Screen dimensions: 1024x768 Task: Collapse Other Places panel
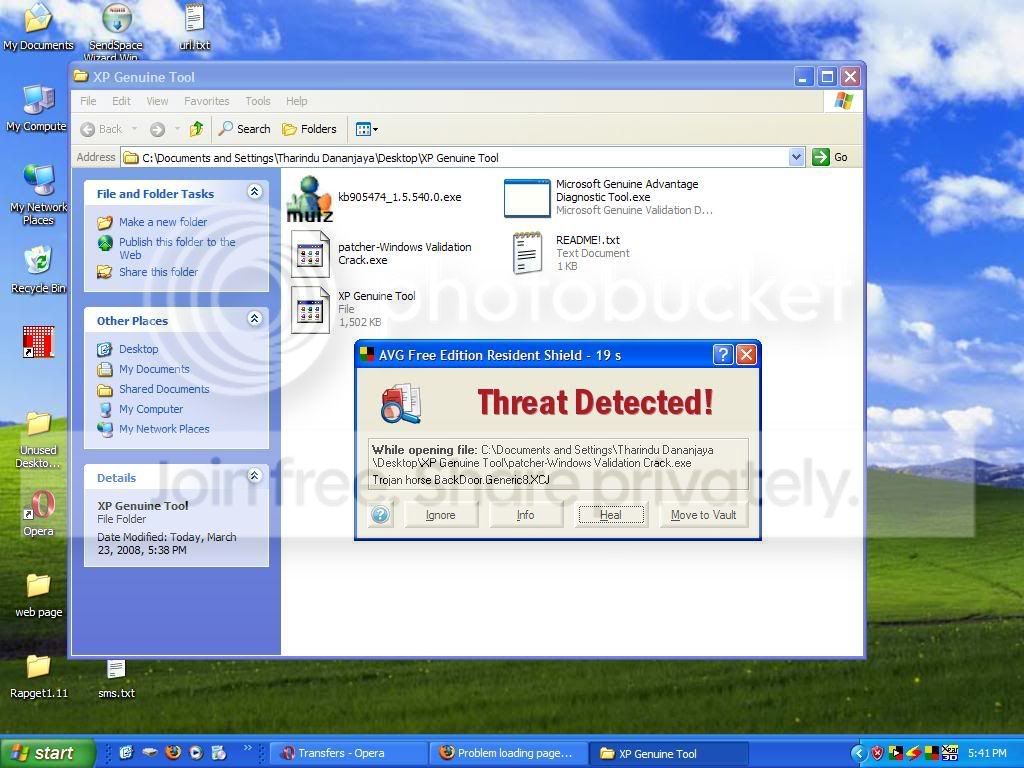tap(255, 319)
